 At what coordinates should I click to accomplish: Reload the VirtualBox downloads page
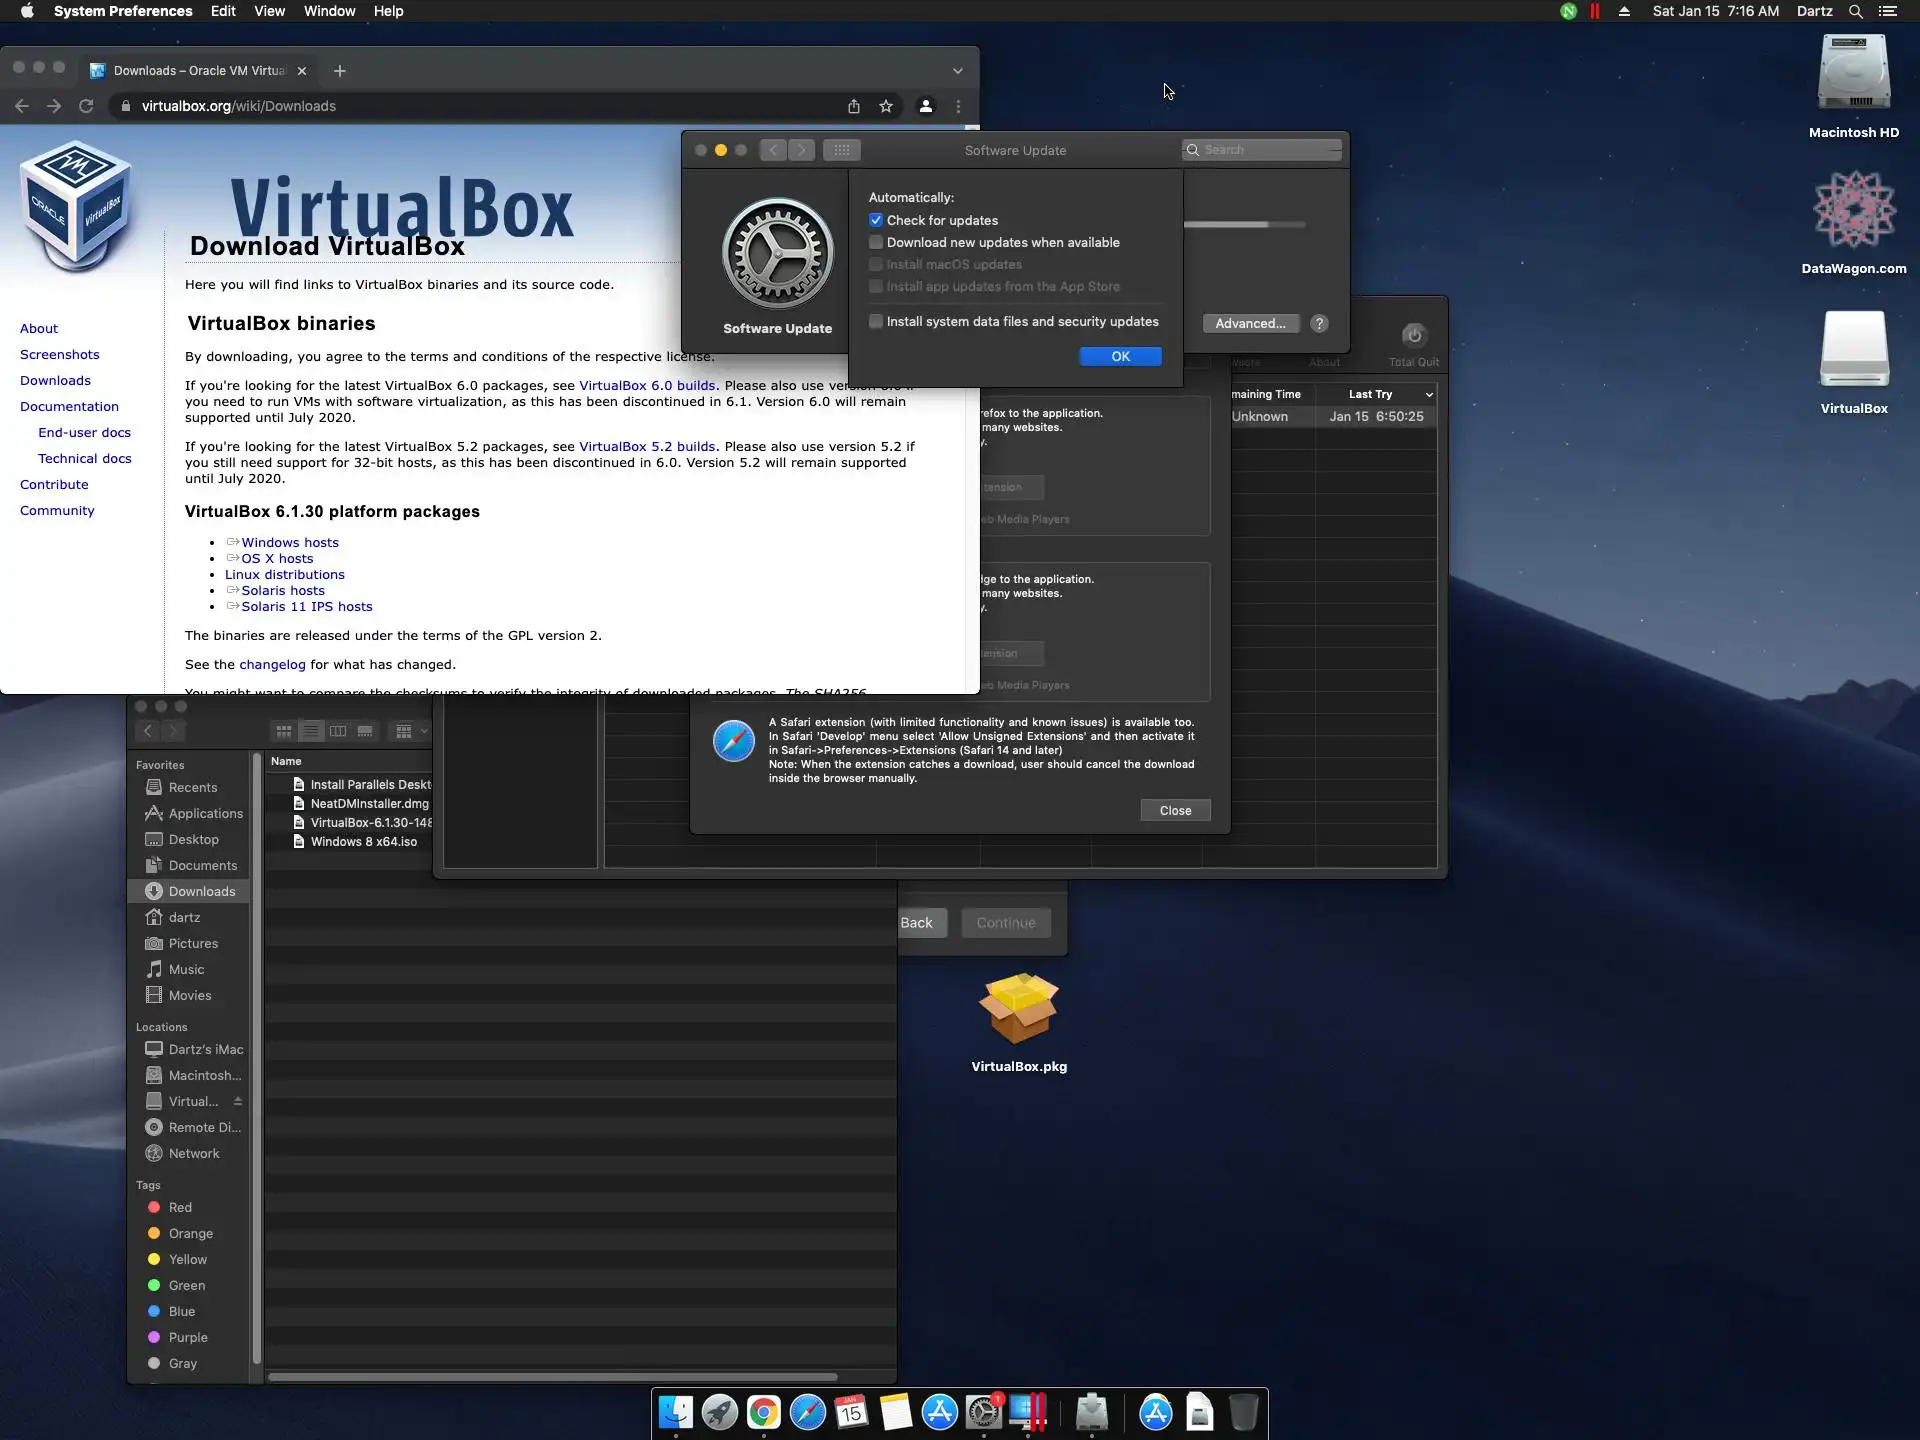(x=86, y=106)
